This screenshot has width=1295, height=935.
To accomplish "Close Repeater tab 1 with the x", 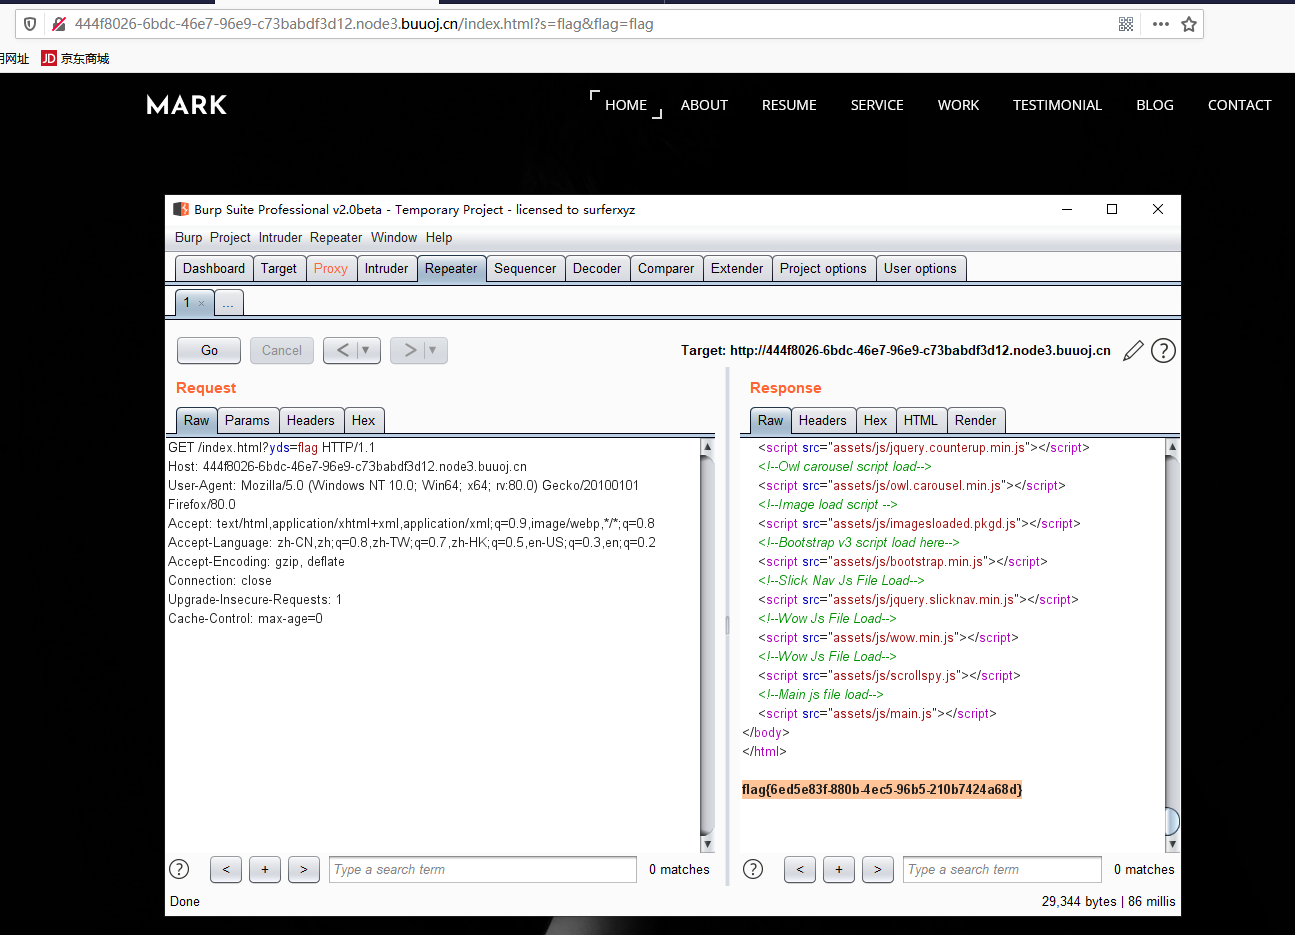I will pyautogui.click(x=201, y=303).
